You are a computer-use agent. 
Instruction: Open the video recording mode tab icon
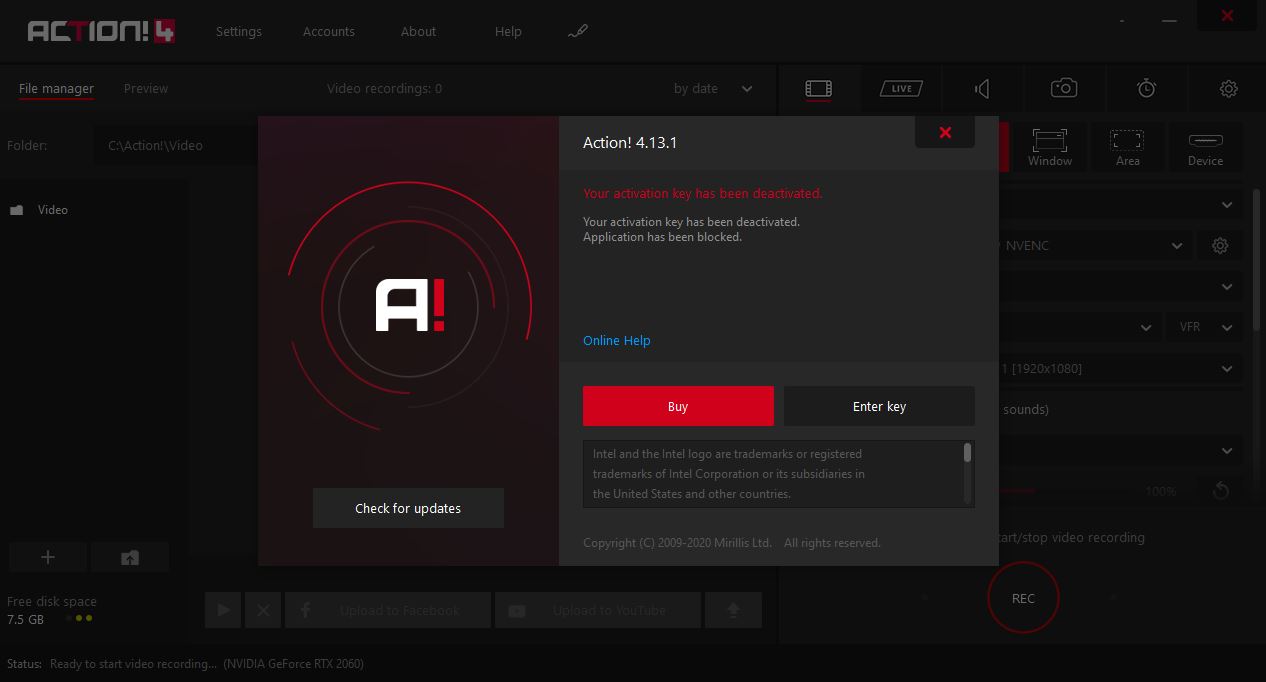[818, 89]
